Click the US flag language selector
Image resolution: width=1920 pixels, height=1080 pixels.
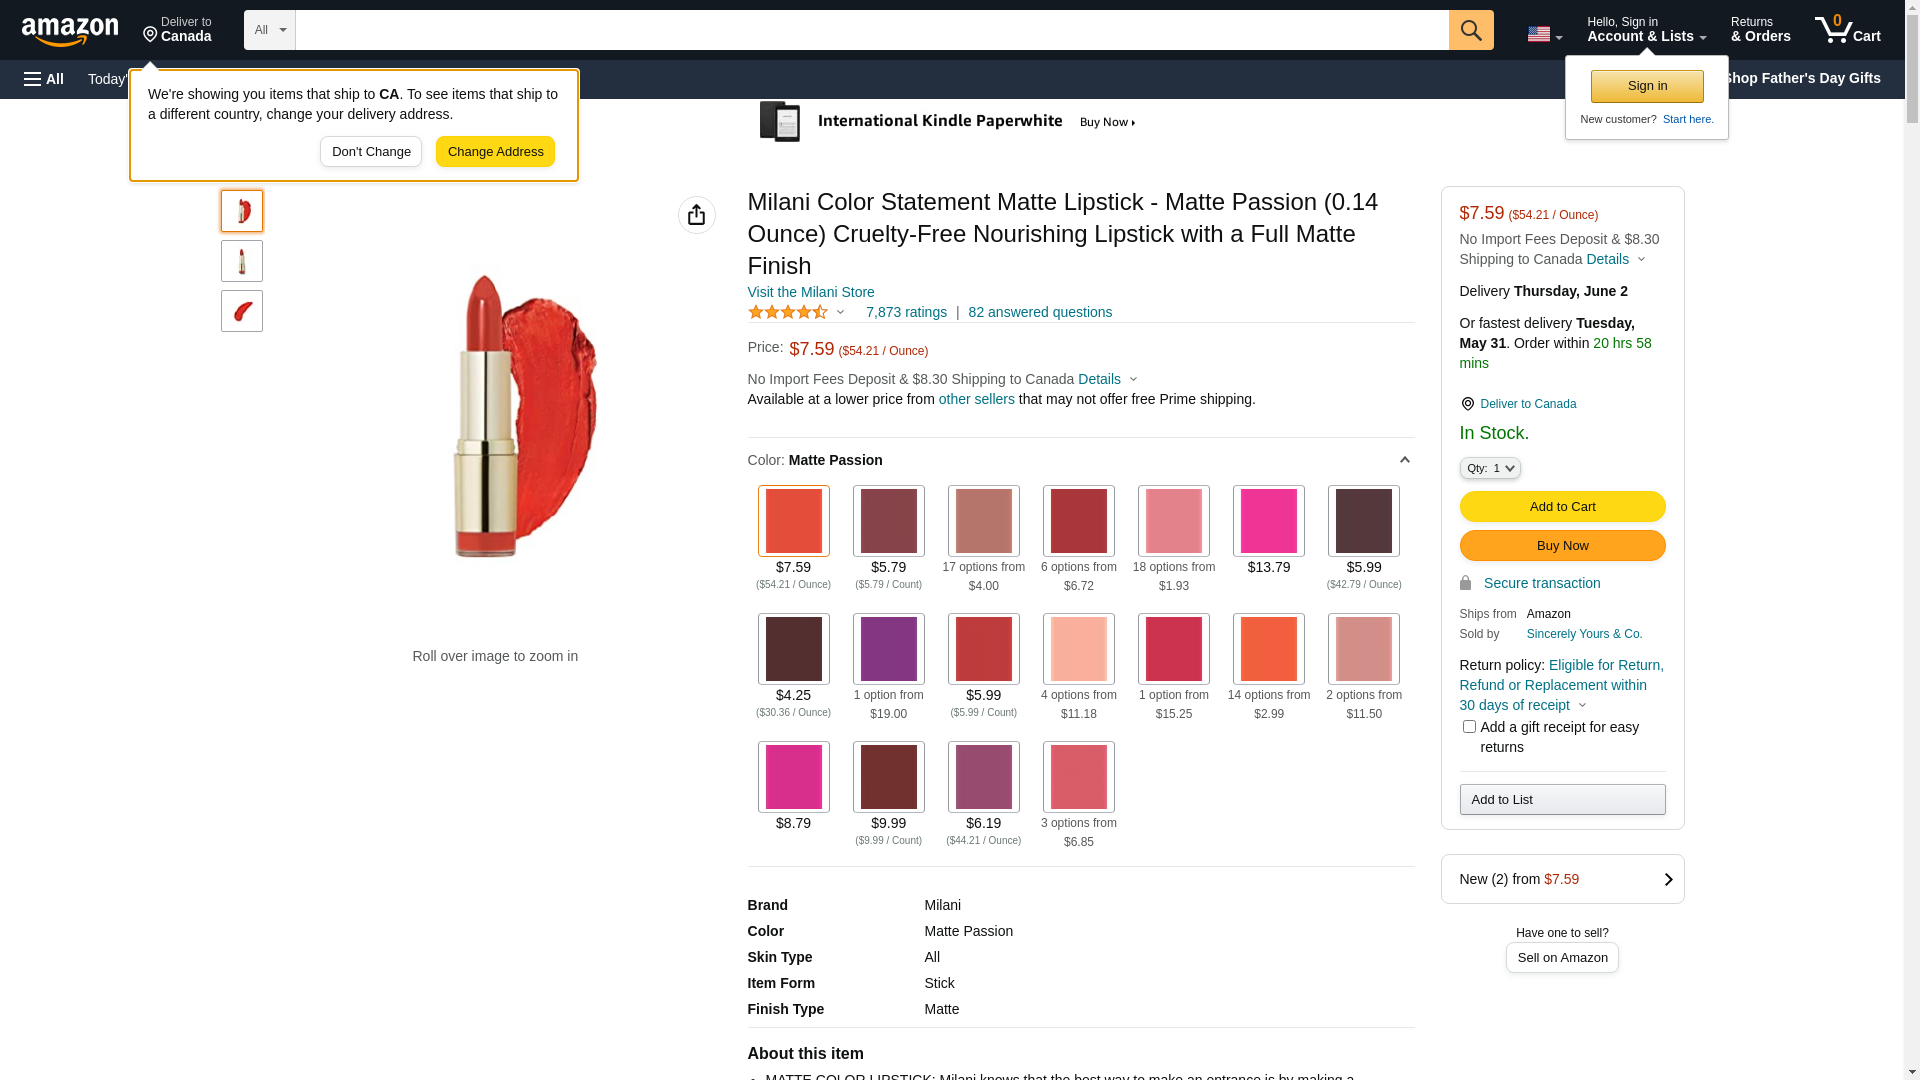(1543, 34)
